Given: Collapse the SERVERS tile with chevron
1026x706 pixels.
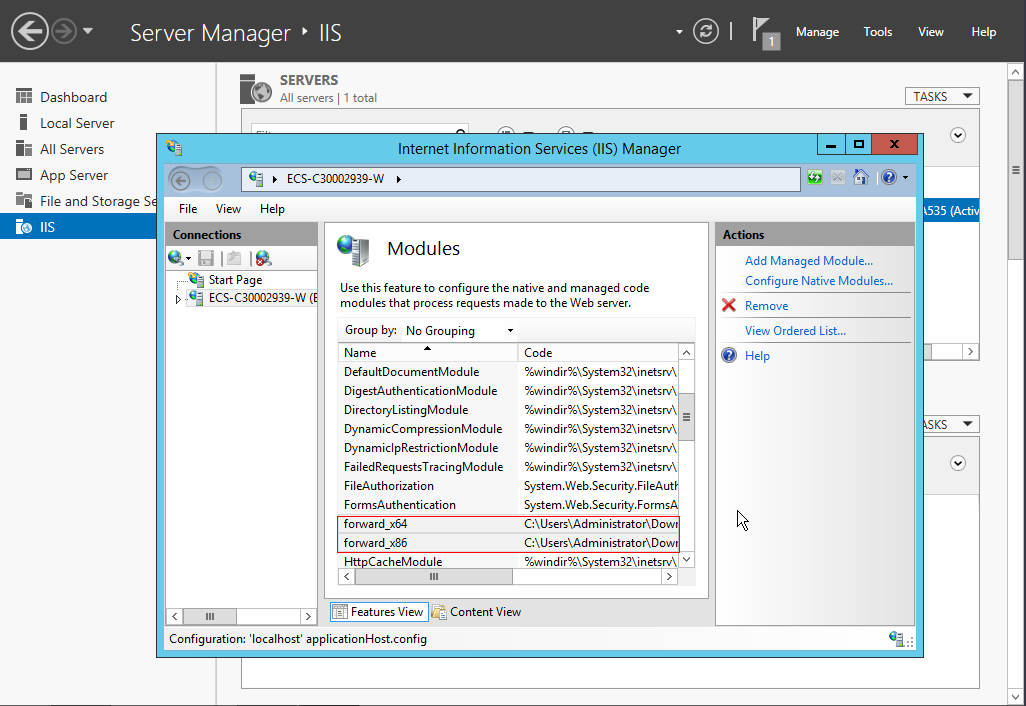Looking at the screenshot, I should [x=958, y=135].
